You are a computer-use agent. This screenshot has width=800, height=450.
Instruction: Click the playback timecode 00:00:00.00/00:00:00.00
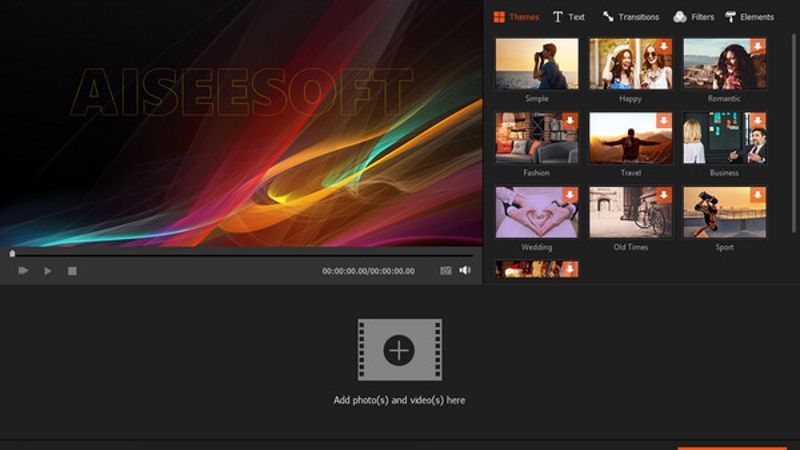click(368, 271)
